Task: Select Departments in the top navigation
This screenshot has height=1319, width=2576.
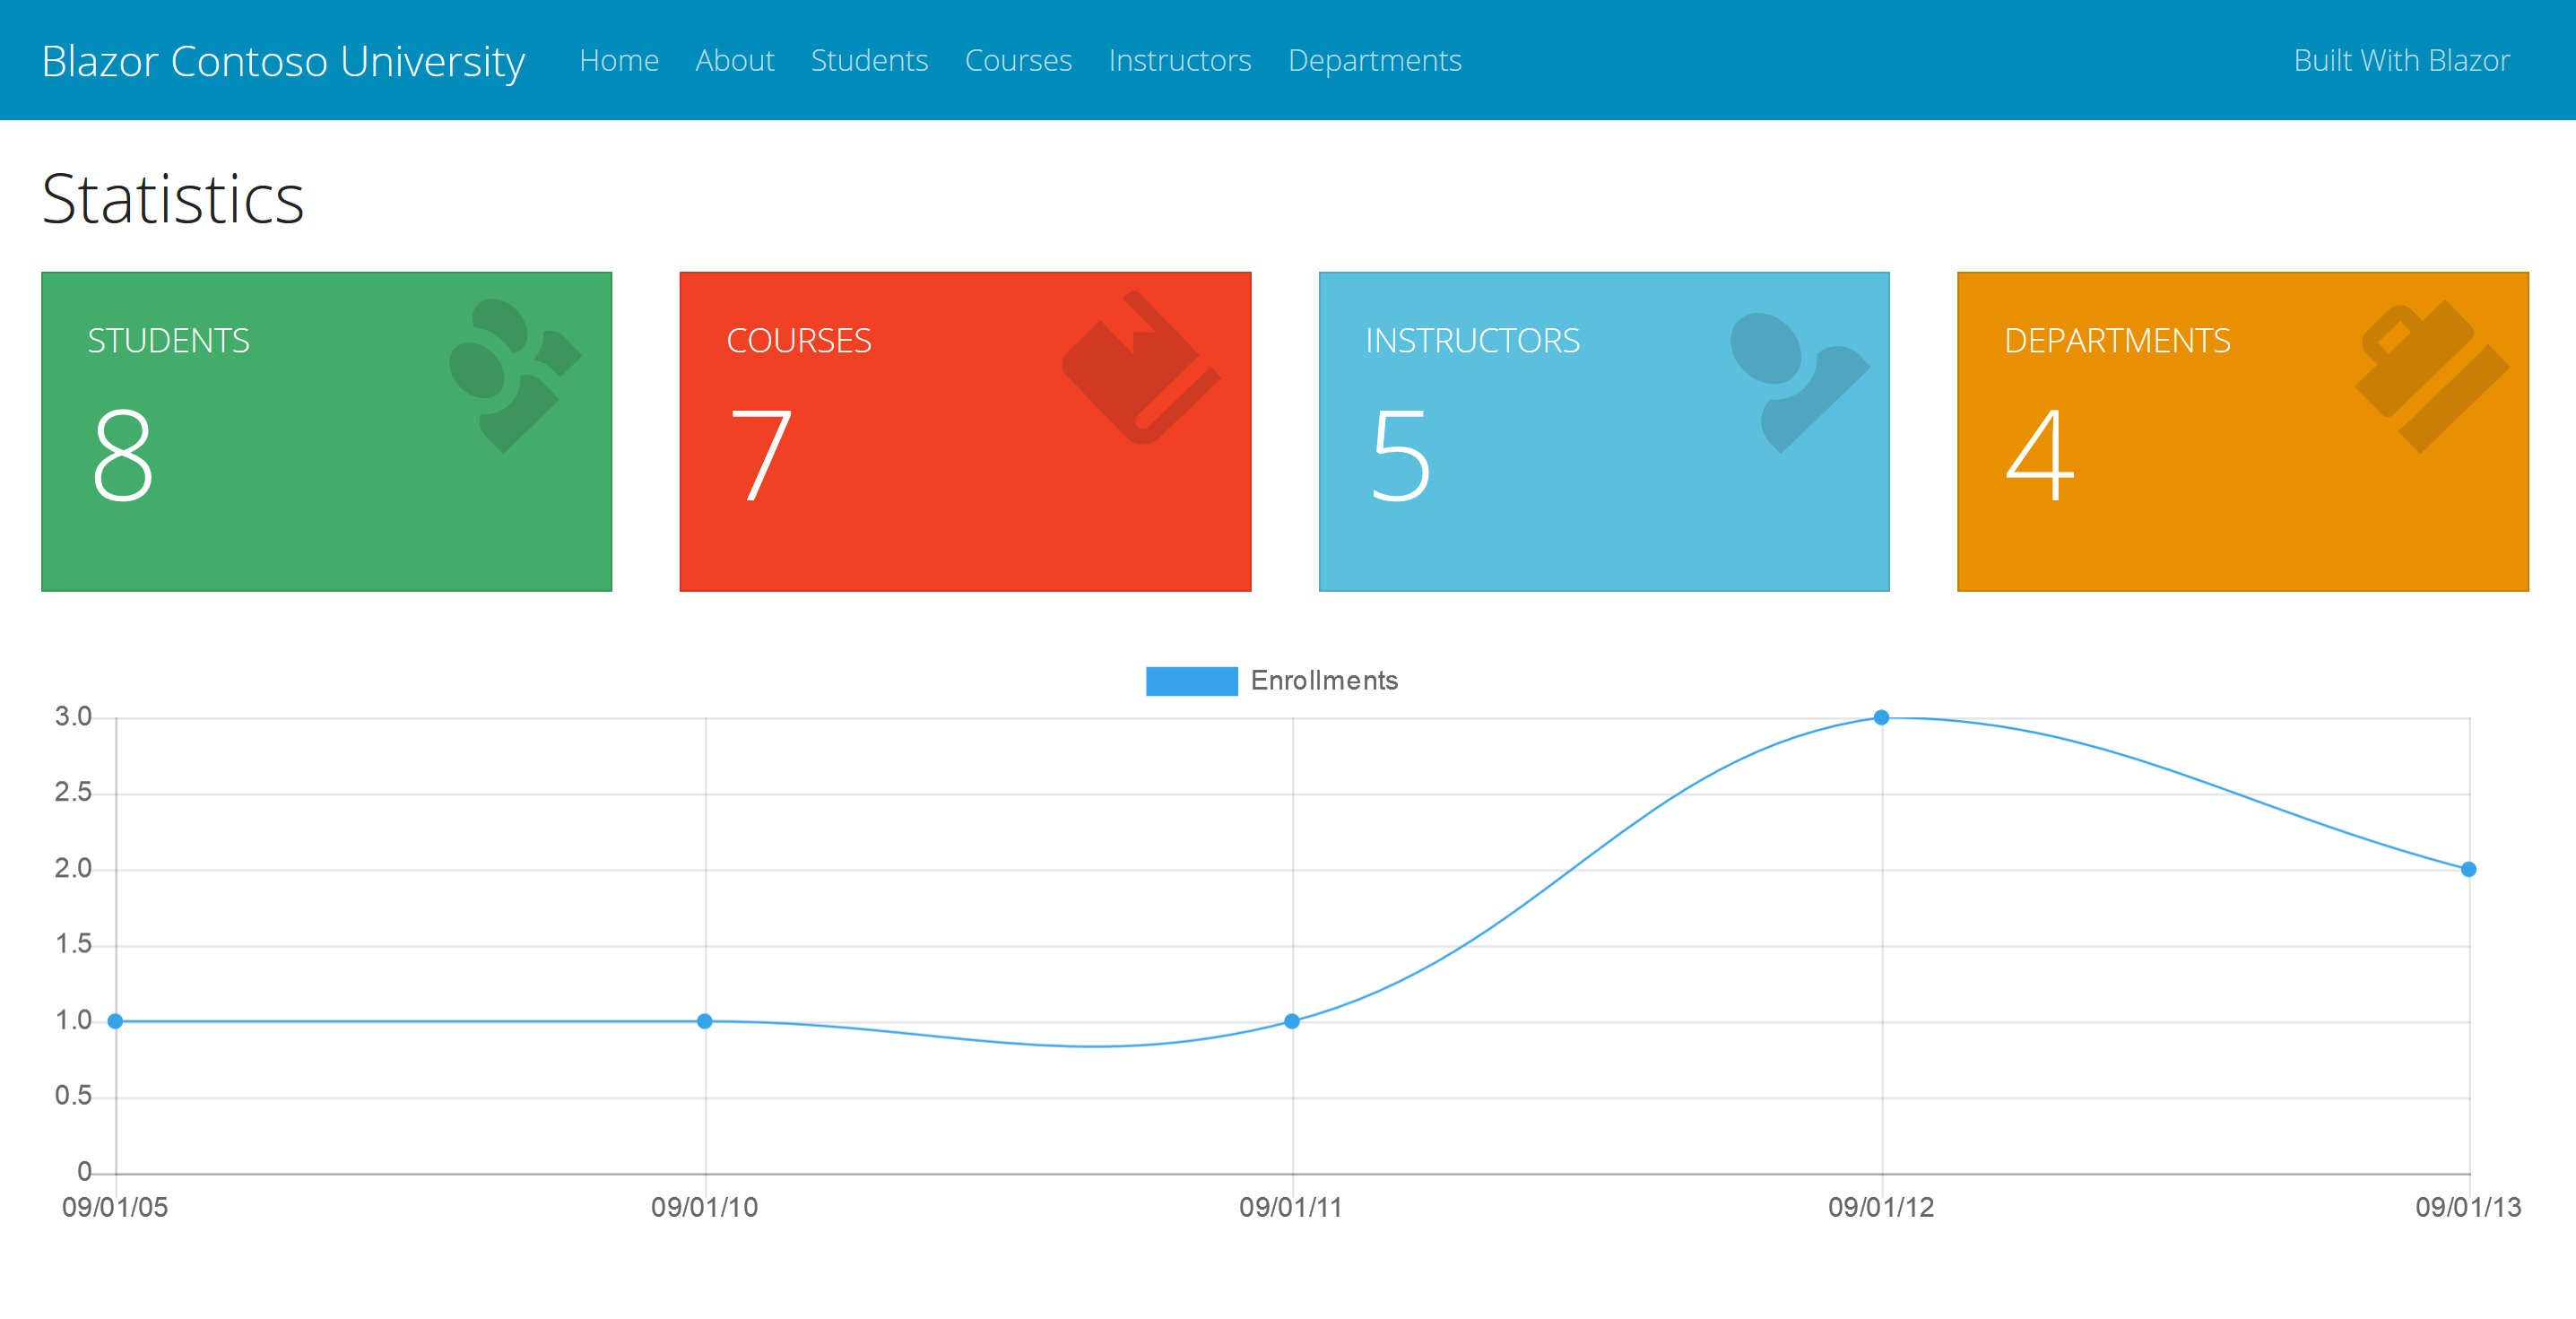Action: point(1374,61)
